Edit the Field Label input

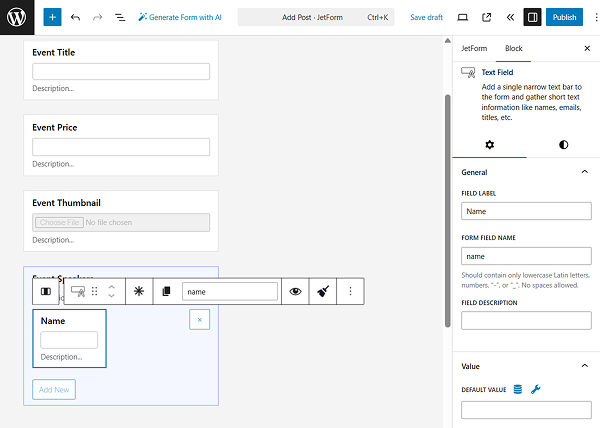tap(526, 211)
